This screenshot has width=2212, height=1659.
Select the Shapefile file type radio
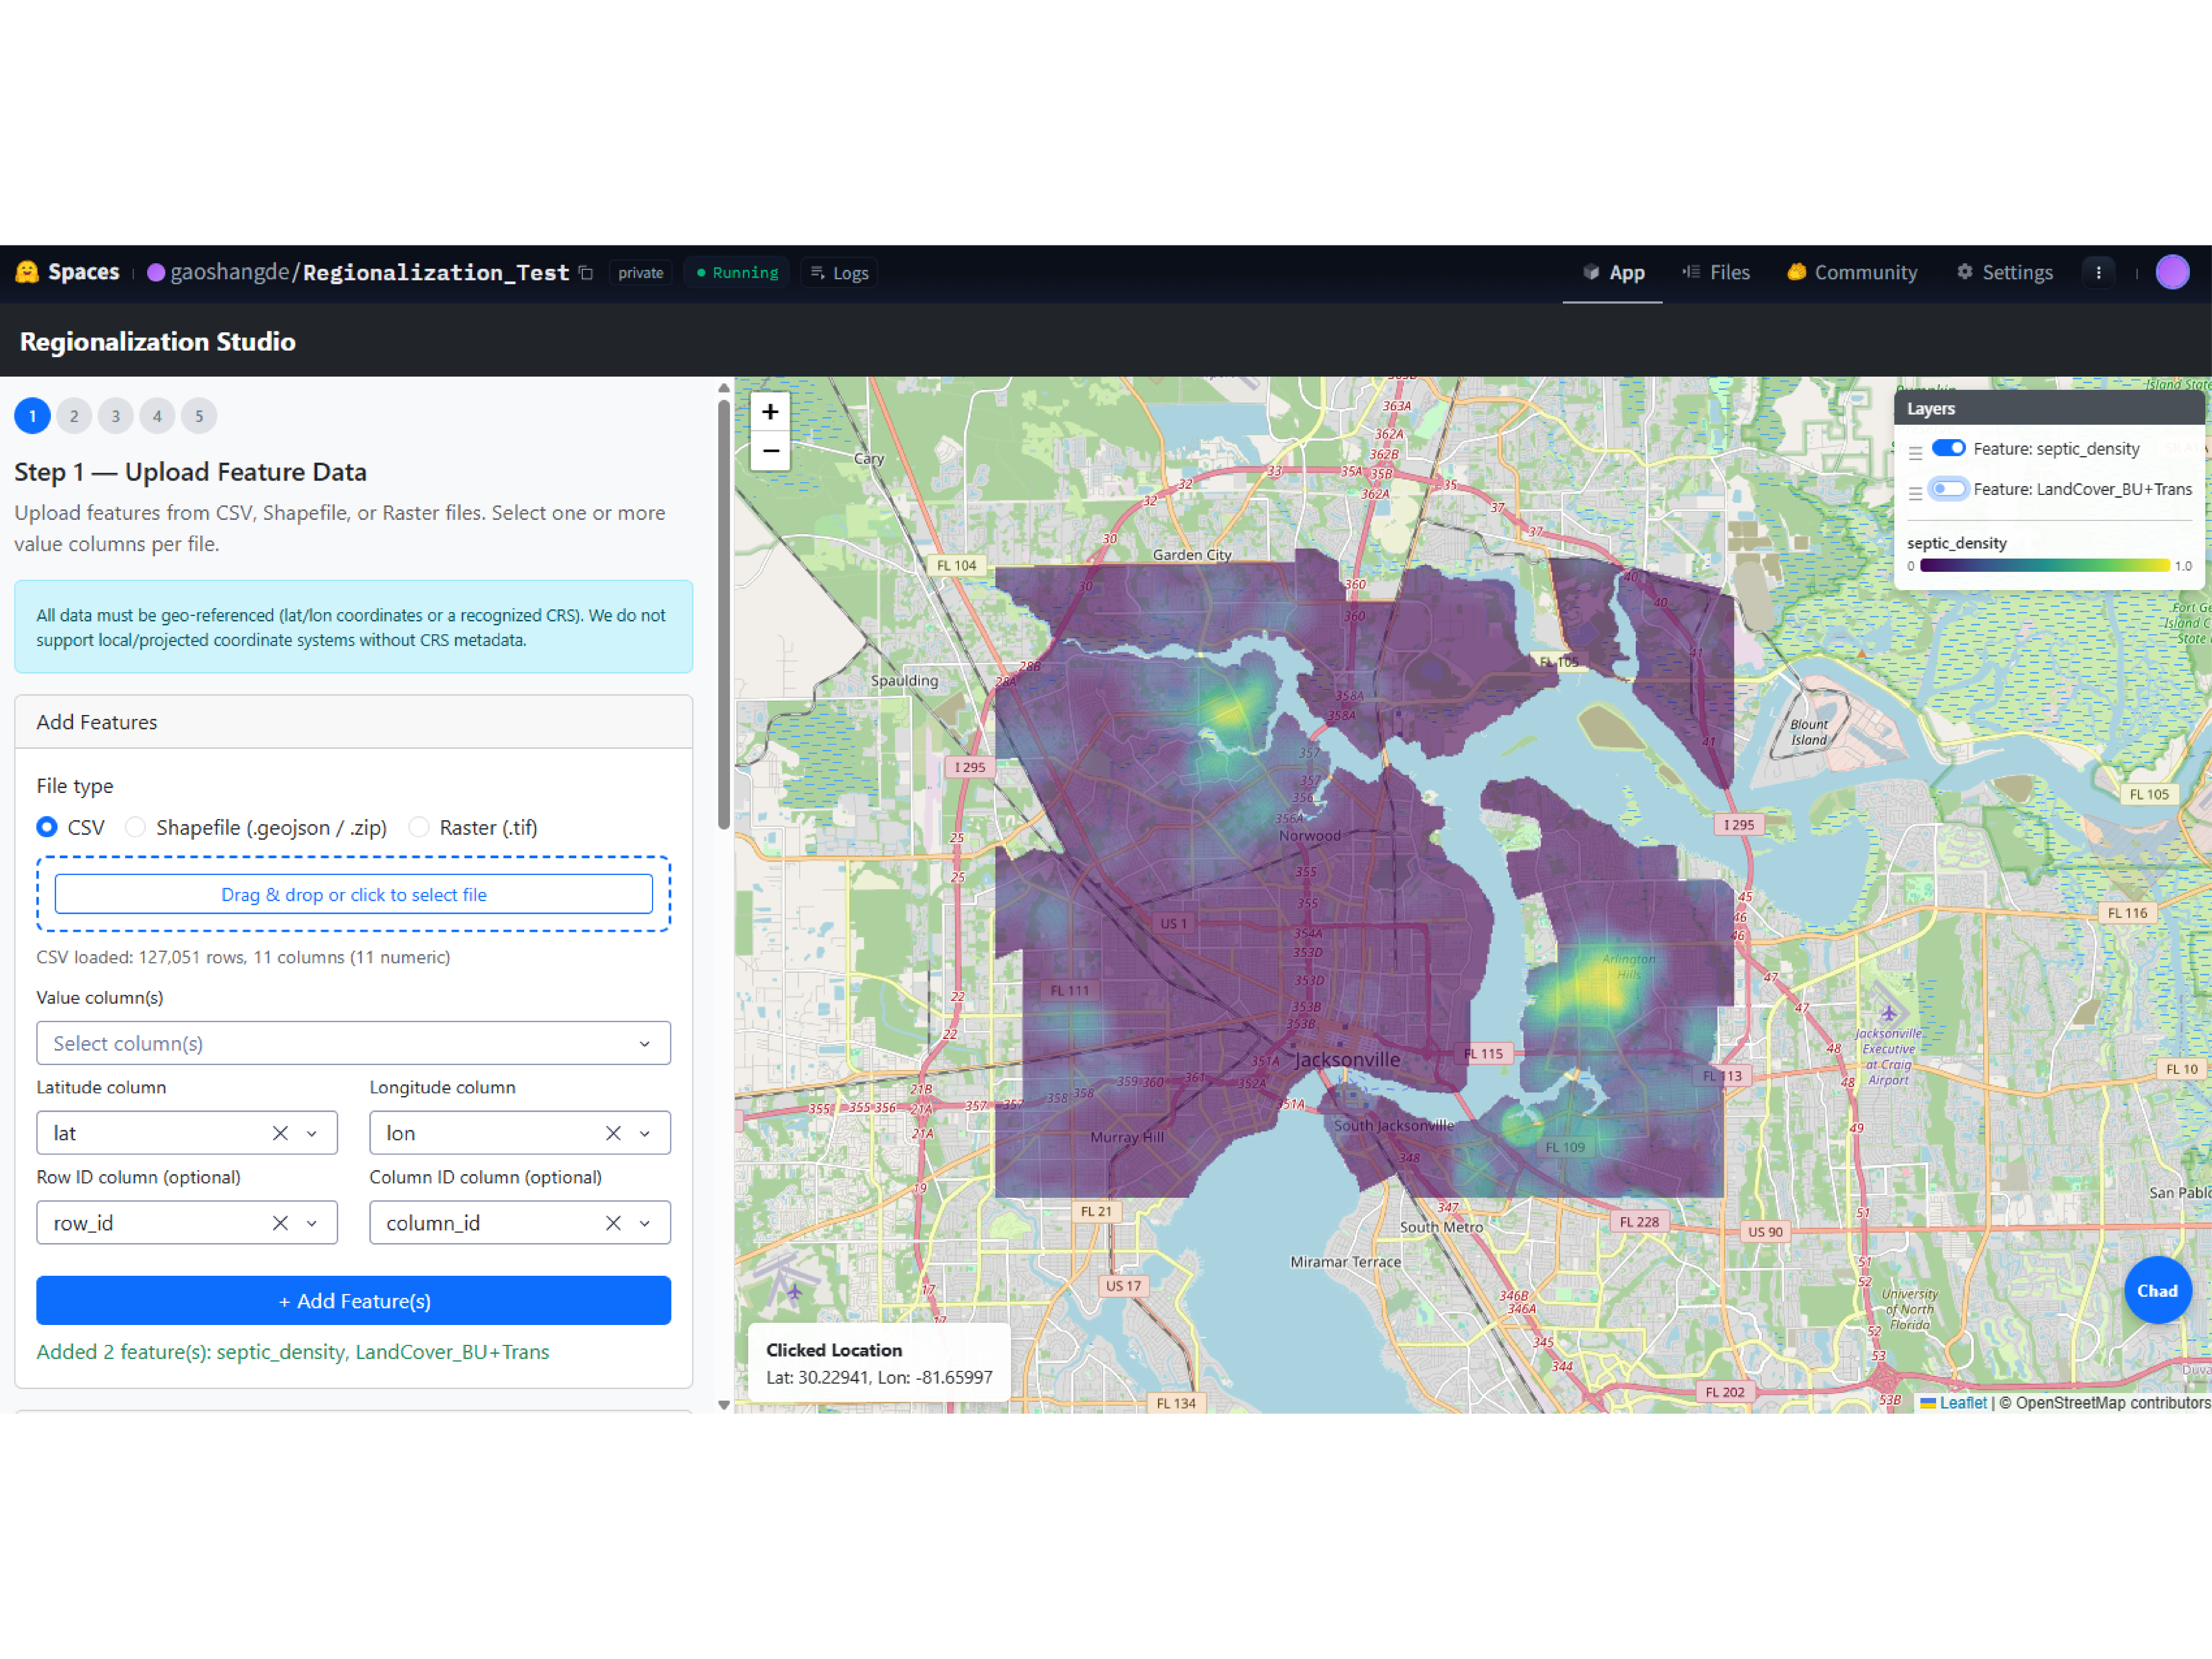pyautogui.click(x=136, y=827)
